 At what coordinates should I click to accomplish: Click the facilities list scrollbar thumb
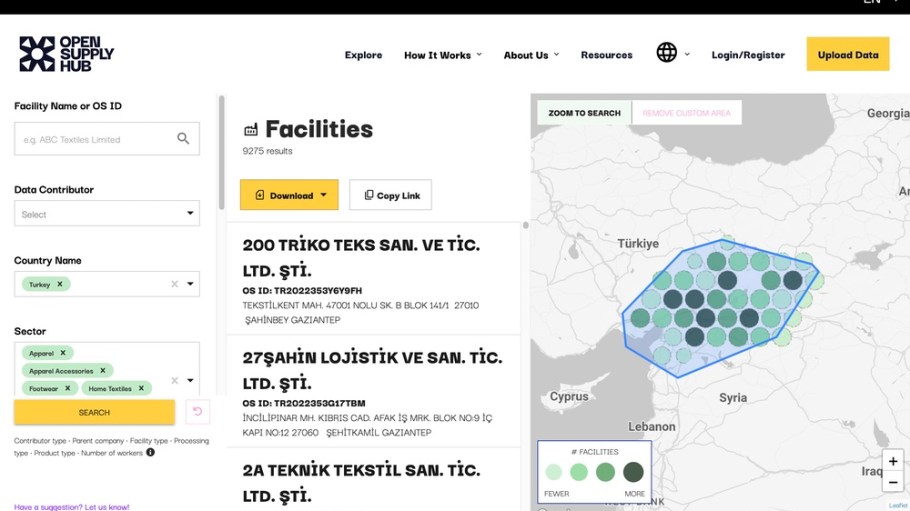(x=525, y=225)
